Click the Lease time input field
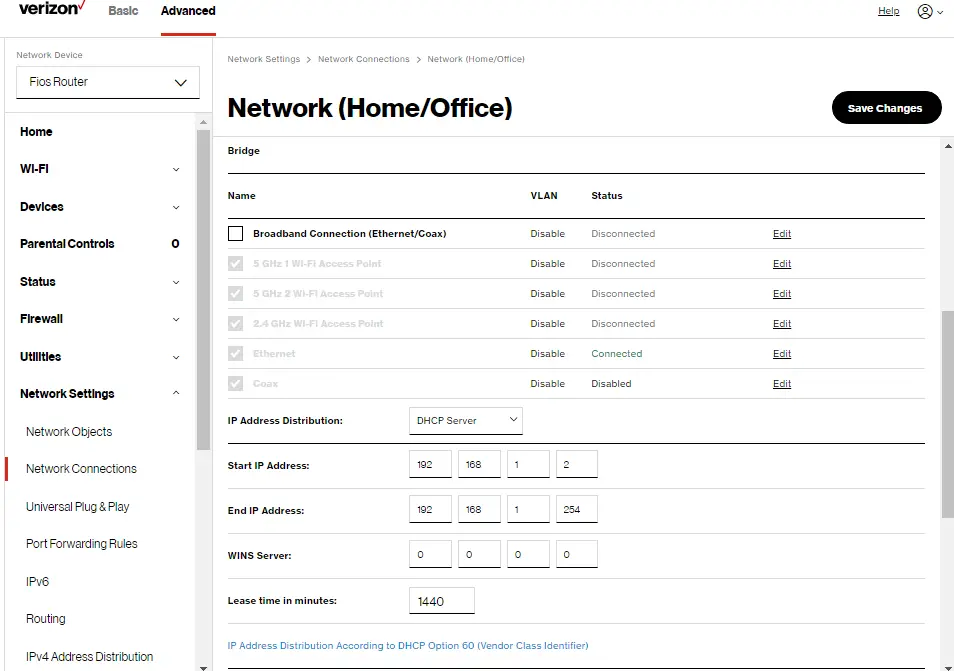The width and height of the screenshot is (954, 671). (441, 600)
